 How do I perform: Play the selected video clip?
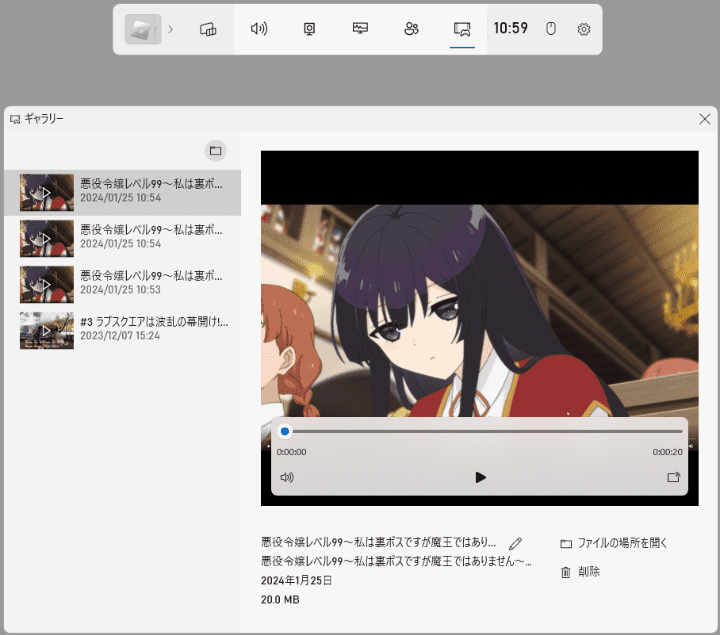point(480,478)
